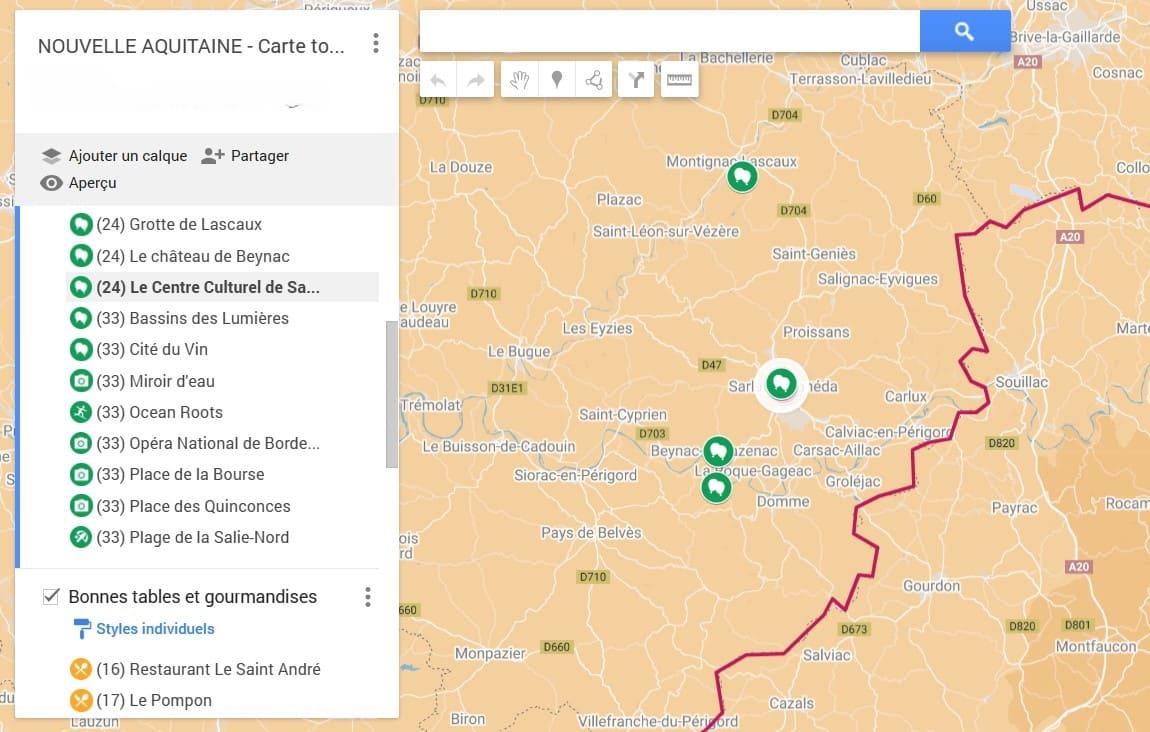Click the Bonnes tables et gourmandises layer title
This screenshot has height=732, width=1150.
click(x=192, y=597)
